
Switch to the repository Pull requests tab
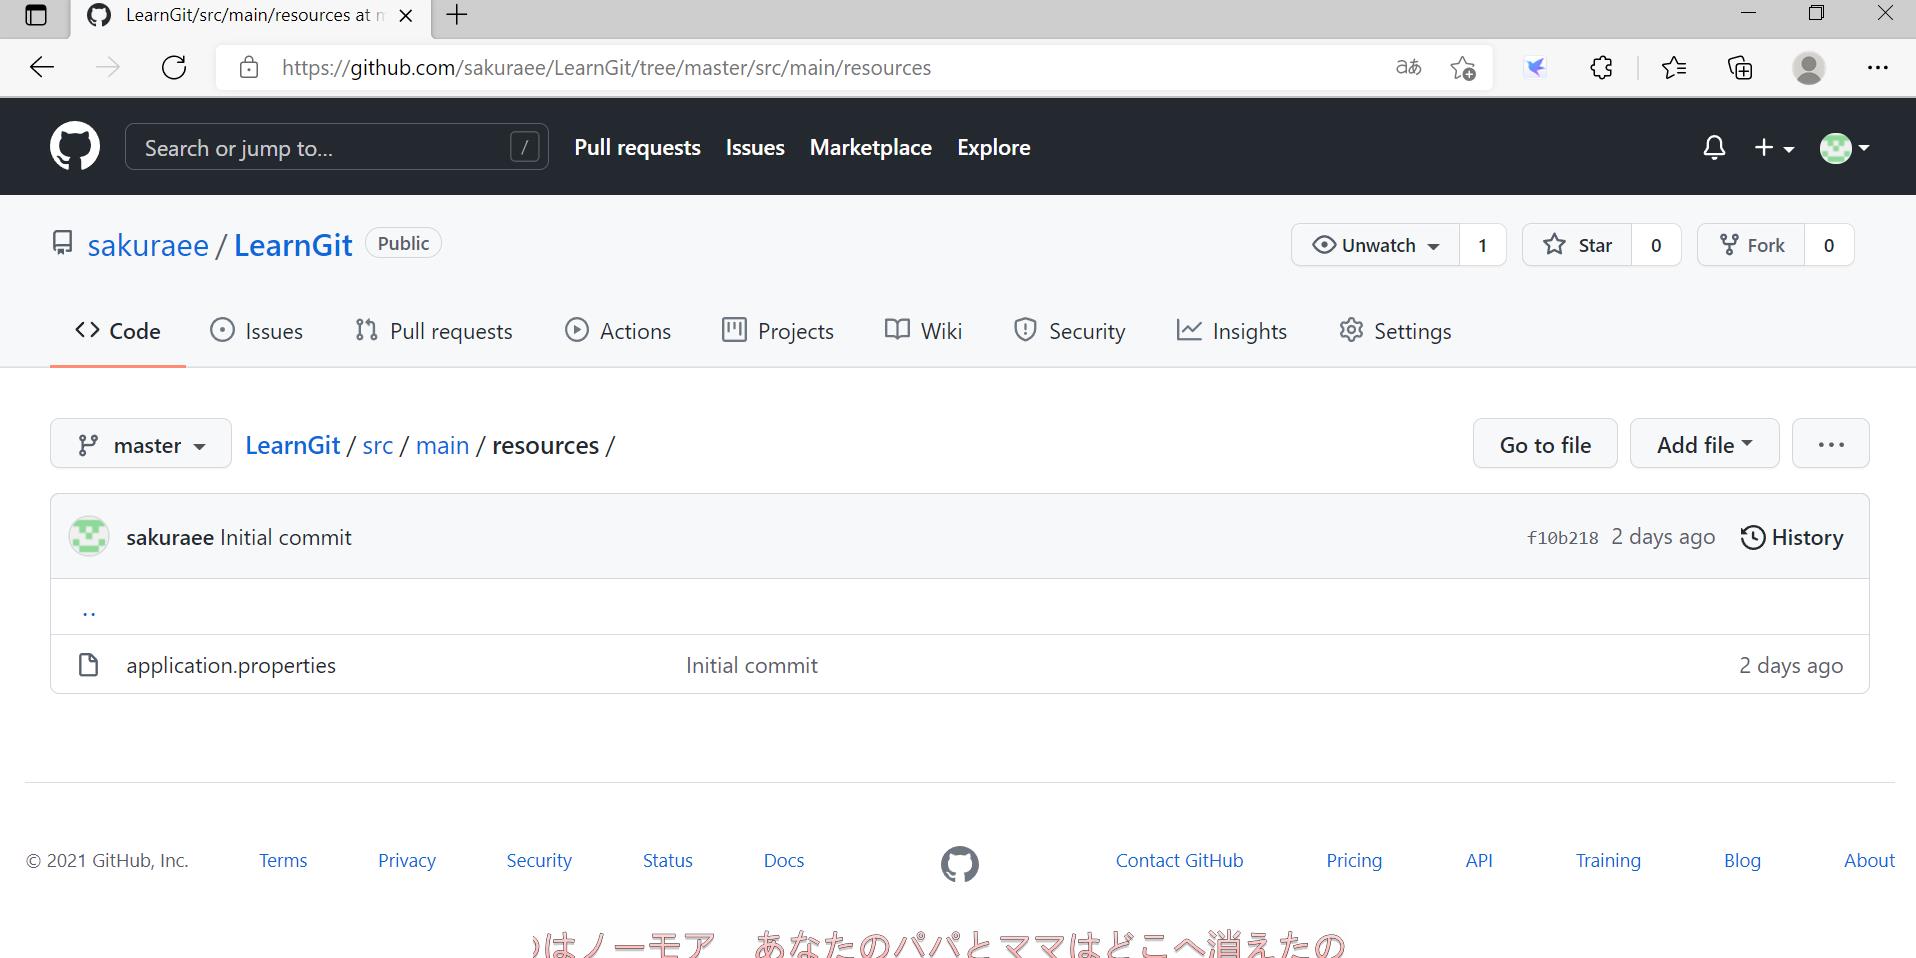click(x=433, y=331)
